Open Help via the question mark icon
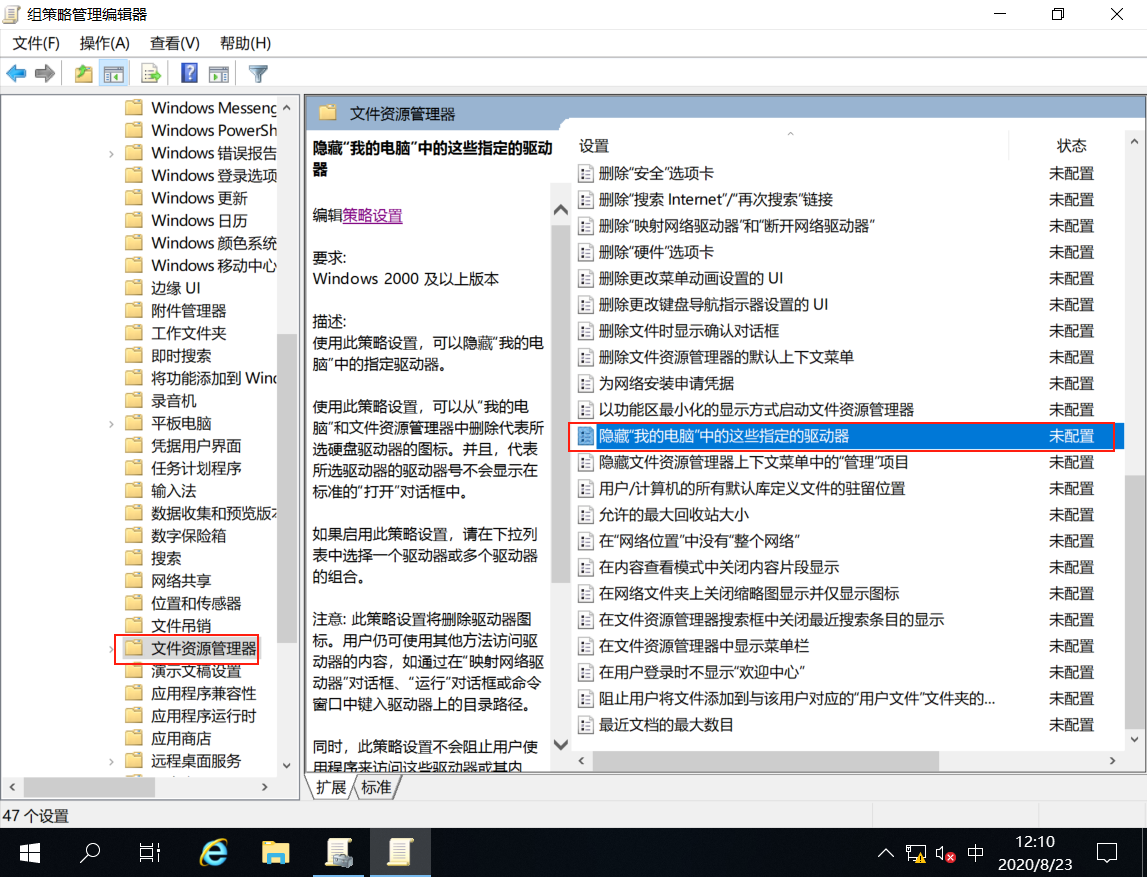The width and height of the screenshot is (1147, 877). point(189,73)
